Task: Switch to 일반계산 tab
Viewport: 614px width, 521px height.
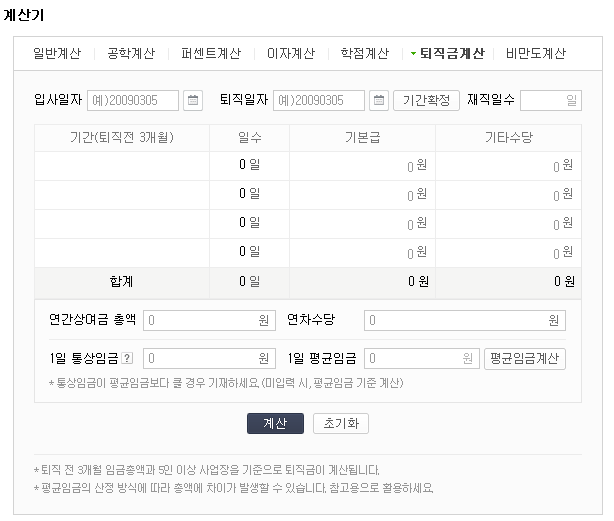Action: (57, 53)
